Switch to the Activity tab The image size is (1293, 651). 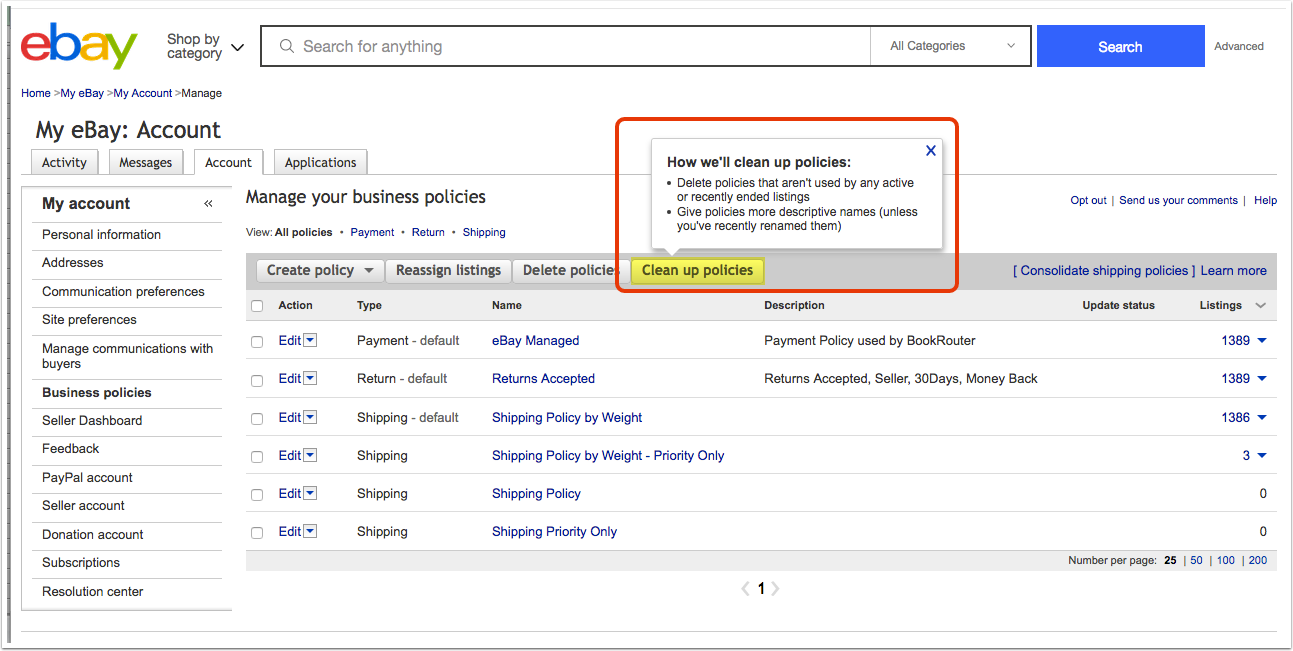[65, 162]
